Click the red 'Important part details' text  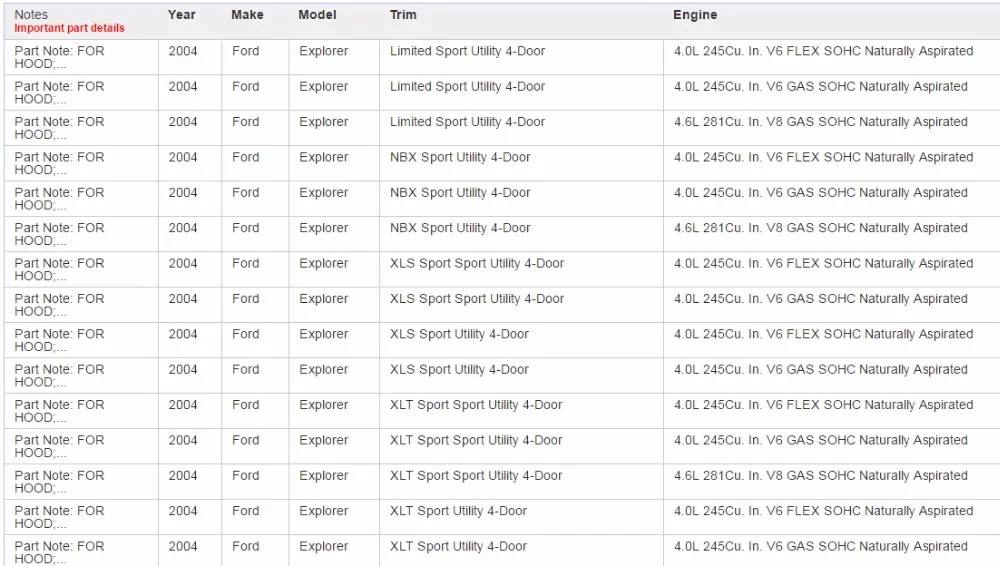pyautogui.click(x=70, y=28)
